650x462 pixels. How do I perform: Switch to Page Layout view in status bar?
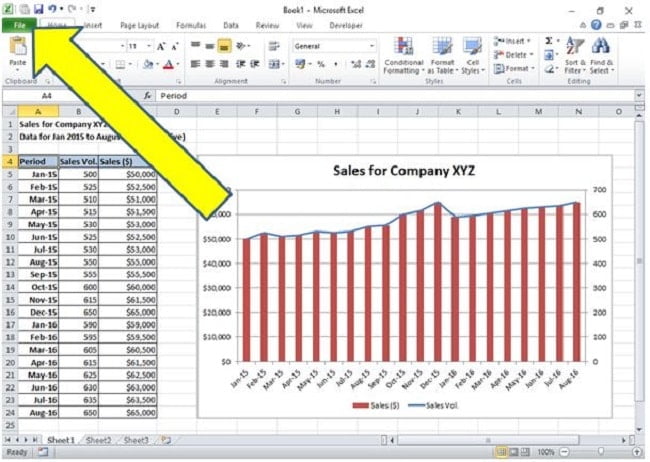pyautogui.click(x=514, y=452)
